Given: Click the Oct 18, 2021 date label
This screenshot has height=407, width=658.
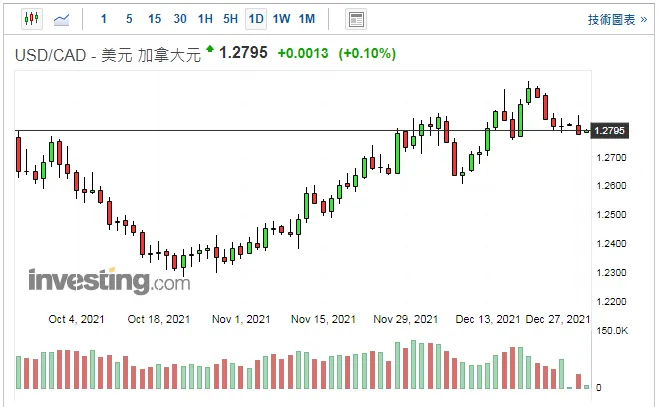Looking at the screenshot, I should (159, 319).
